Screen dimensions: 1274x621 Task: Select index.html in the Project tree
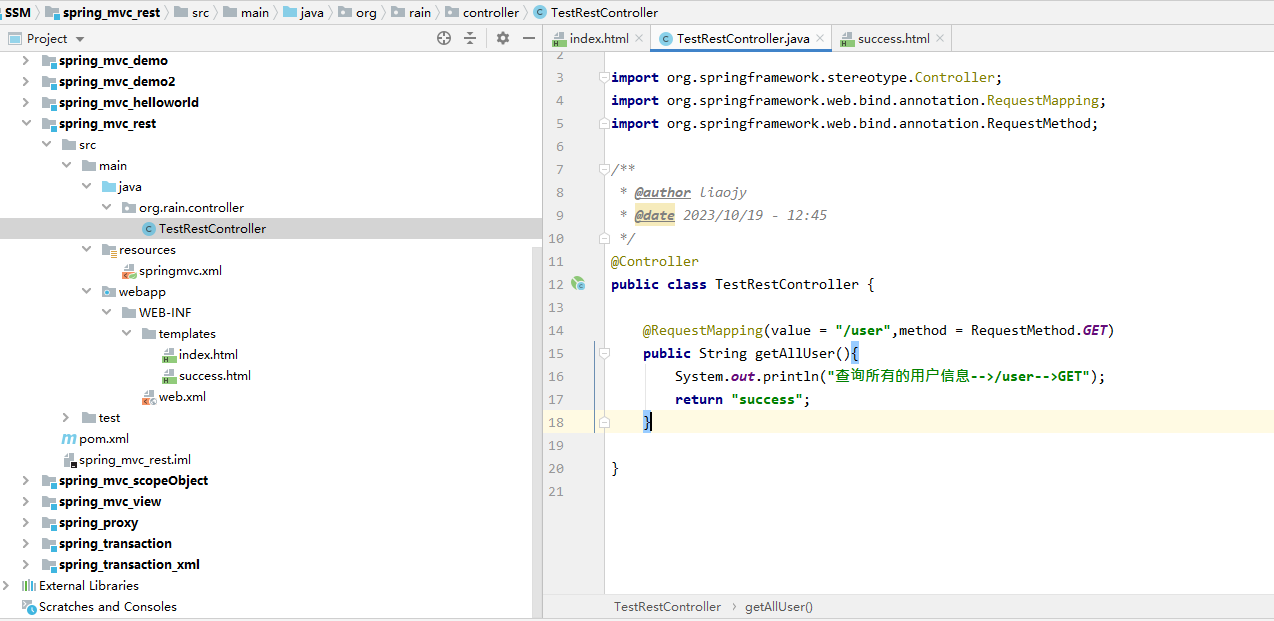coord(208,355)
